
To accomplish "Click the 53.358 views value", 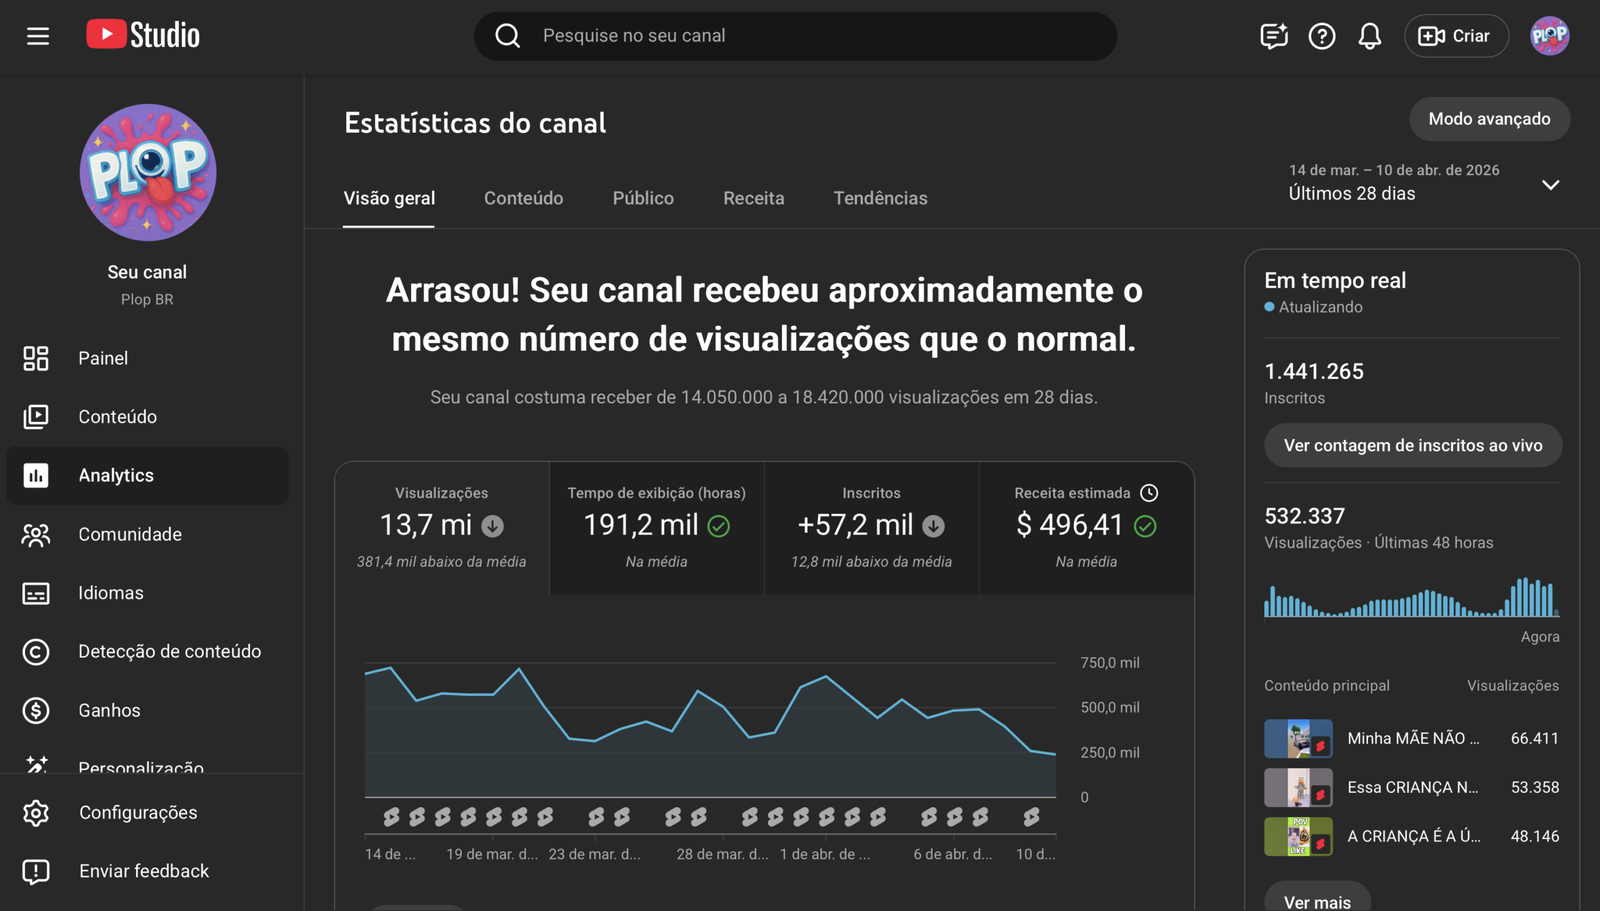I will click(1535, 788).
